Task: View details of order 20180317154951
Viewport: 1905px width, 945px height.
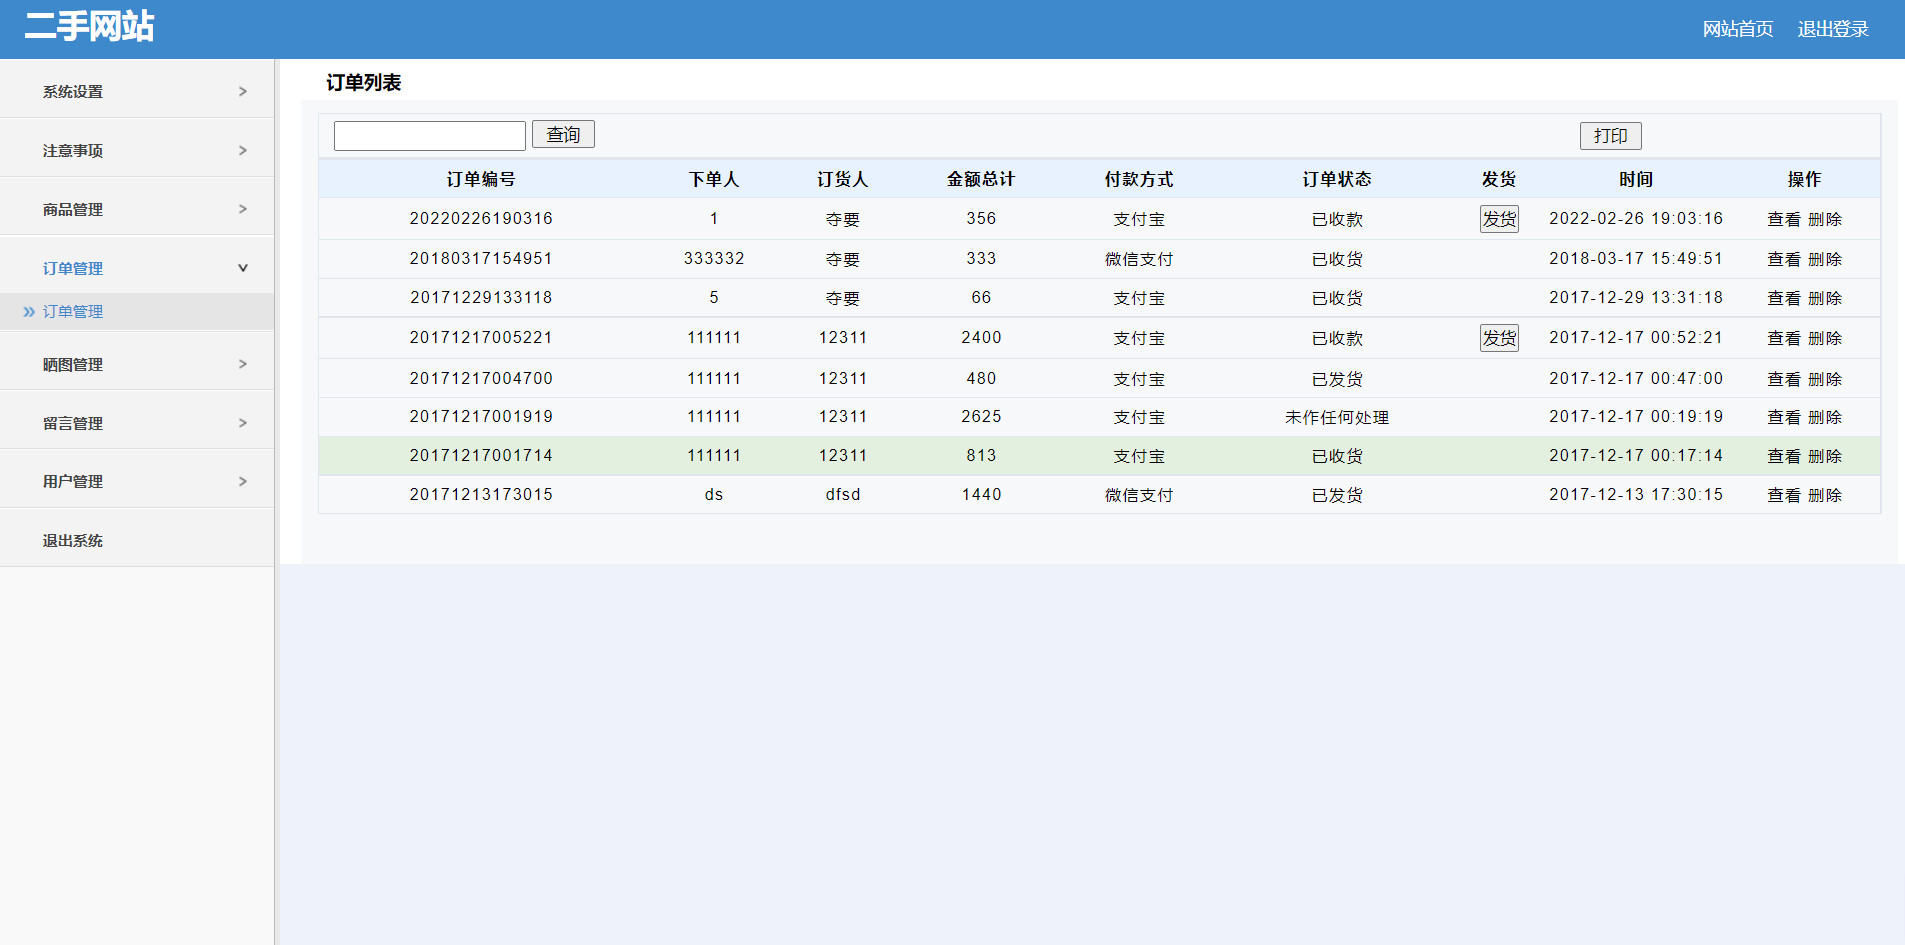Action: click(x=1783, y=259)
